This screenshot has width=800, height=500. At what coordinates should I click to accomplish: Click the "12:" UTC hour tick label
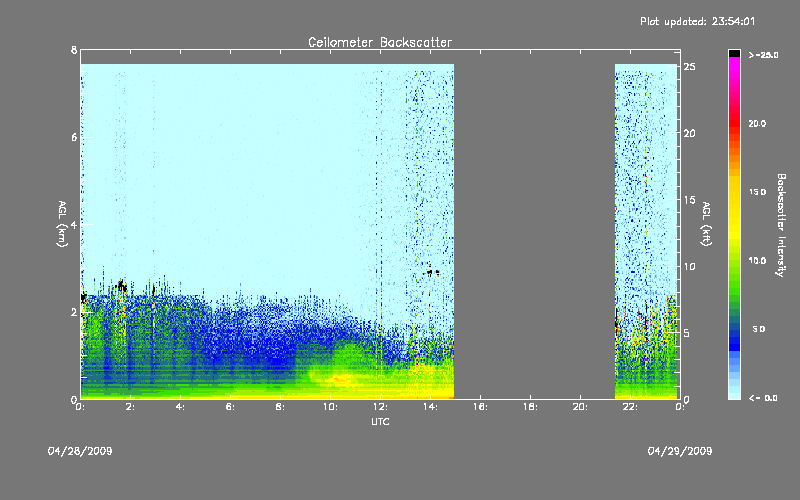(380, 407)
